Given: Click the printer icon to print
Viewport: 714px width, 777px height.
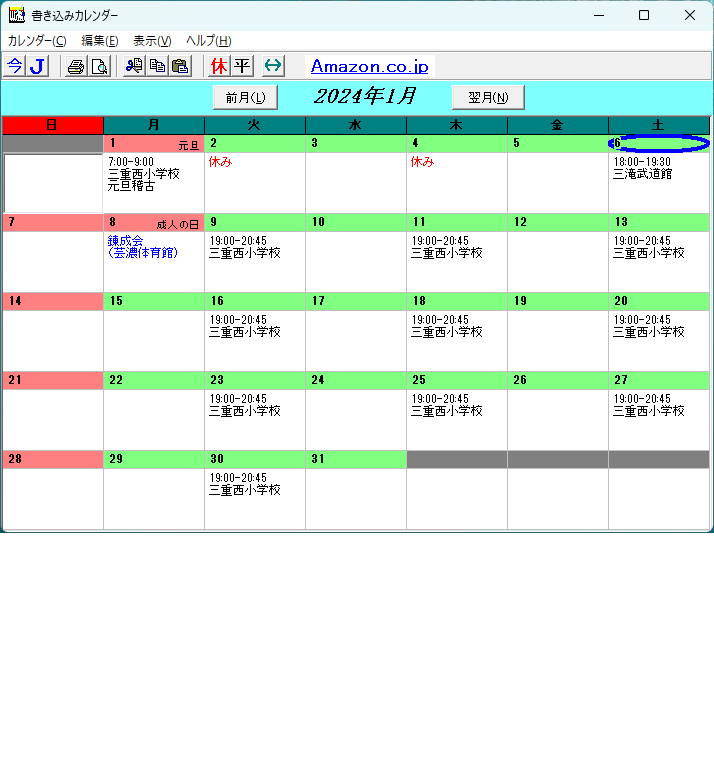Looking at the screenshot, I should coord(76,67).
